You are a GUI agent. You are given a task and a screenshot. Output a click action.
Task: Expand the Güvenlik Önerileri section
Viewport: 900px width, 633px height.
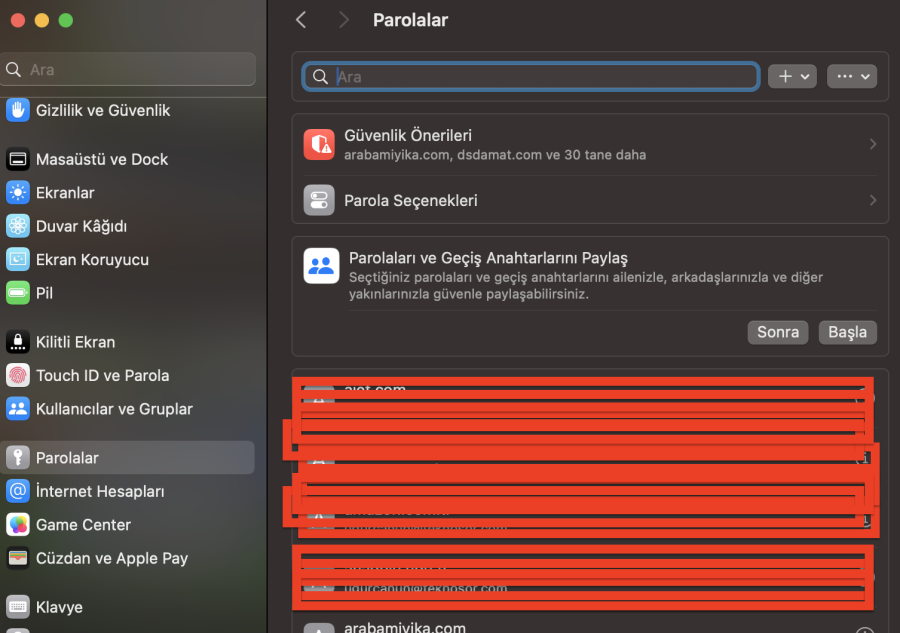tap(589, 145)
